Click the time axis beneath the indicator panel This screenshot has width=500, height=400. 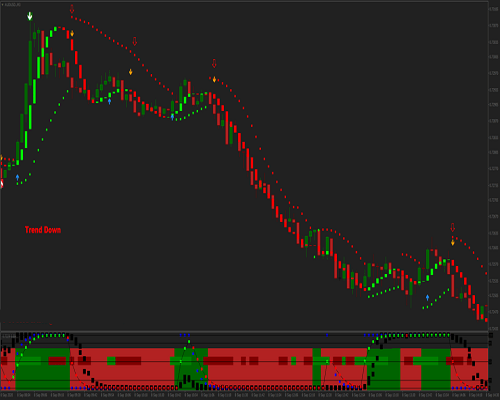point(244,395)
